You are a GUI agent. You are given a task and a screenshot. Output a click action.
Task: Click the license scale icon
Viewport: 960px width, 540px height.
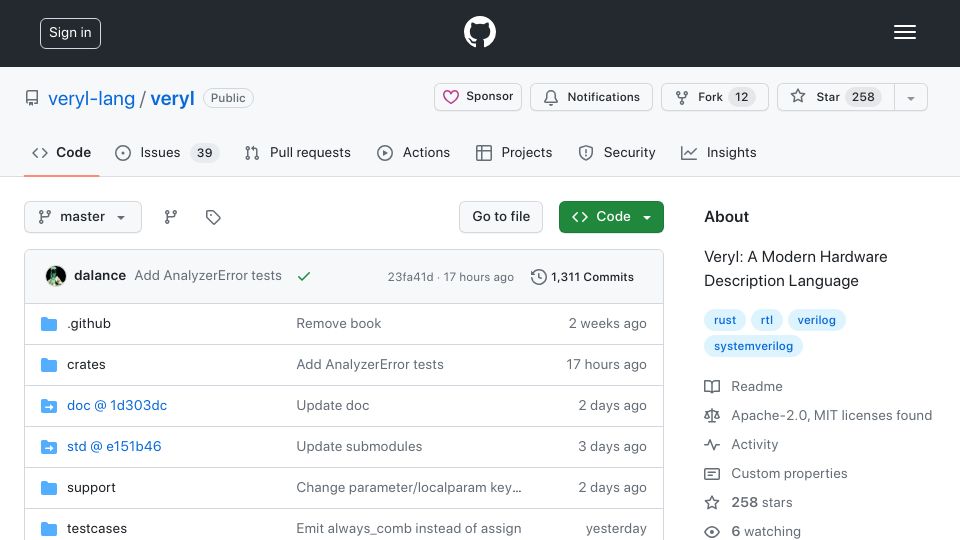712,416
